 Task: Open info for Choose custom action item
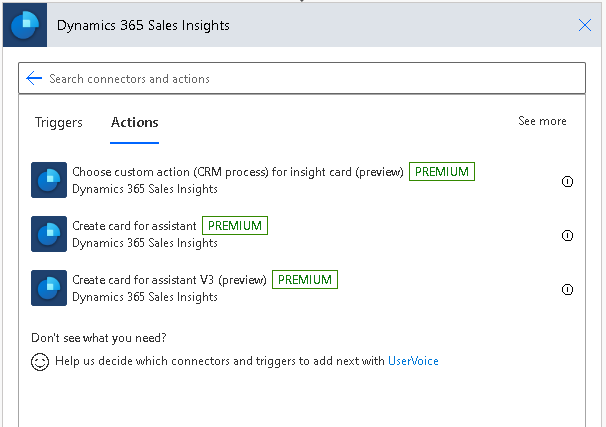point(567,181)
